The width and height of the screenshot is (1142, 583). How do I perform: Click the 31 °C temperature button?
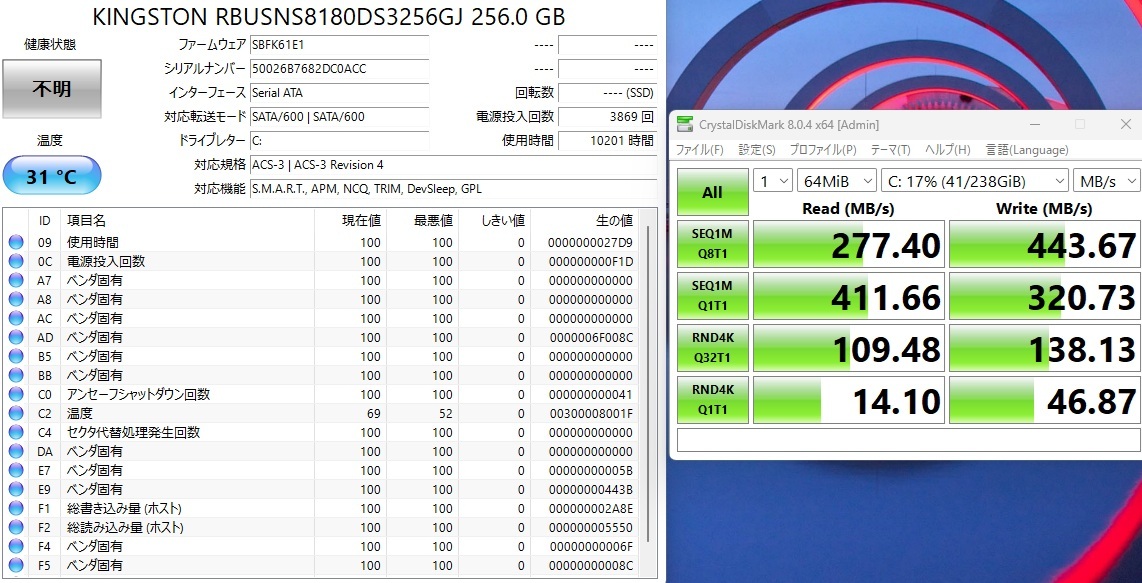[x=52, y=175]
